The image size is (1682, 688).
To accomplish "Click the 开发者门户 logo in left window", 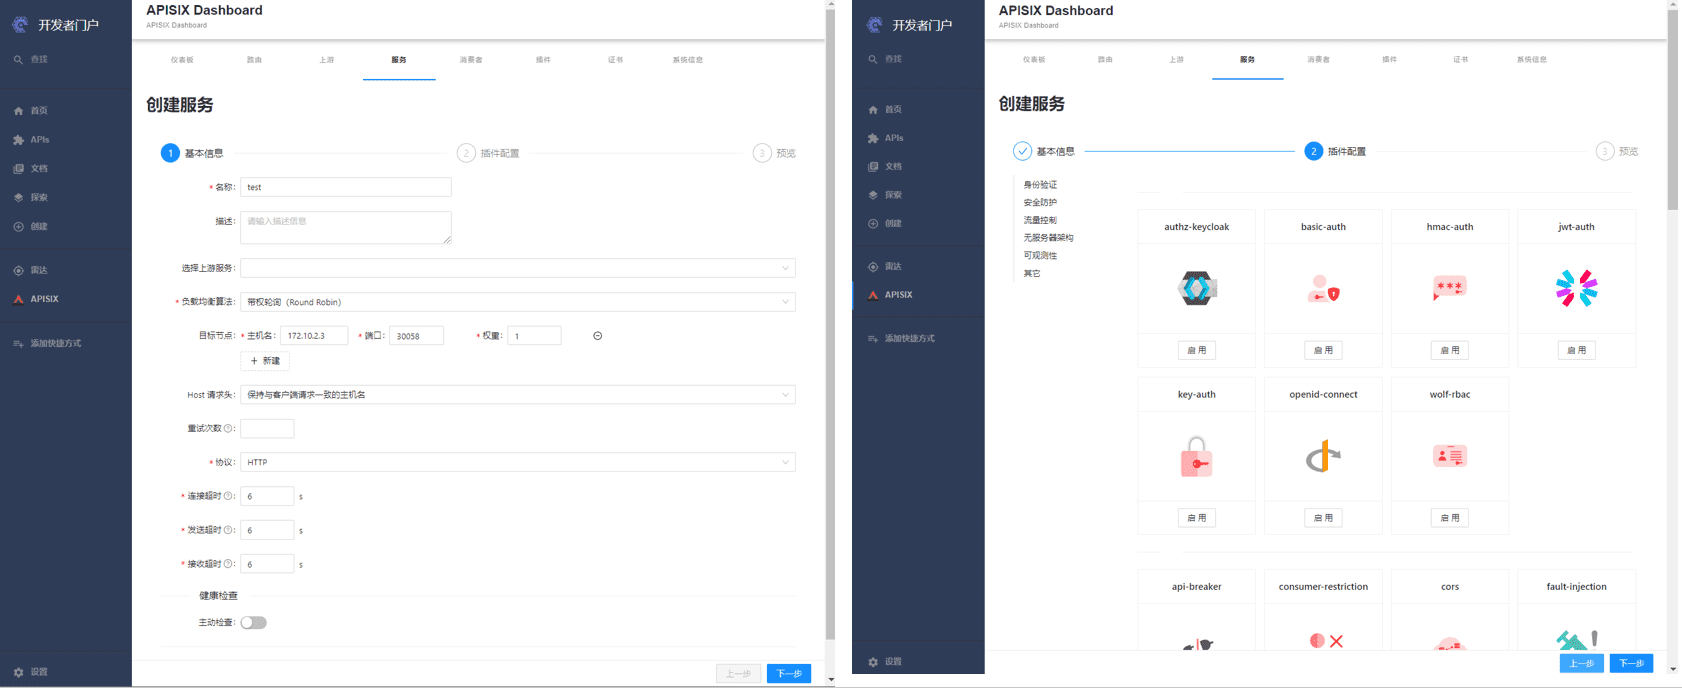I will 20,24.
